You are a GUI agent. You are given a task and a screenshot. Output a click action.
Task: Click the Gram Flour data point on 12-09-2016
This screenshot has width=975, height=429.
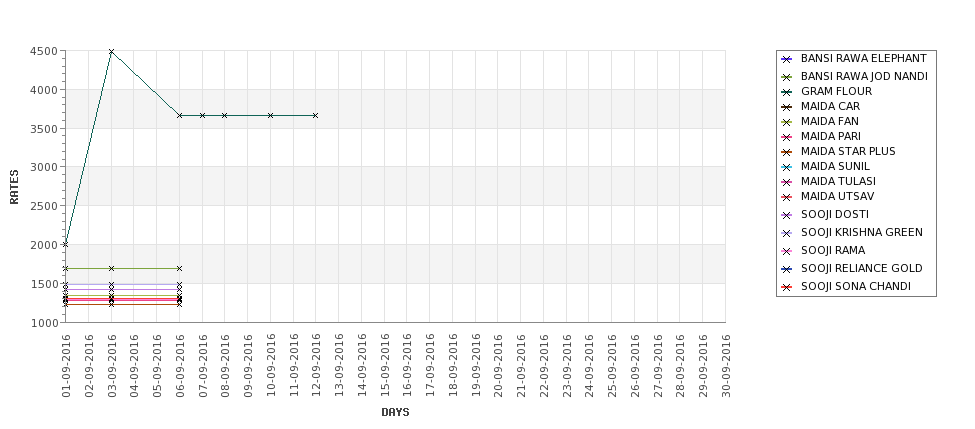click(x=315, y=116)
